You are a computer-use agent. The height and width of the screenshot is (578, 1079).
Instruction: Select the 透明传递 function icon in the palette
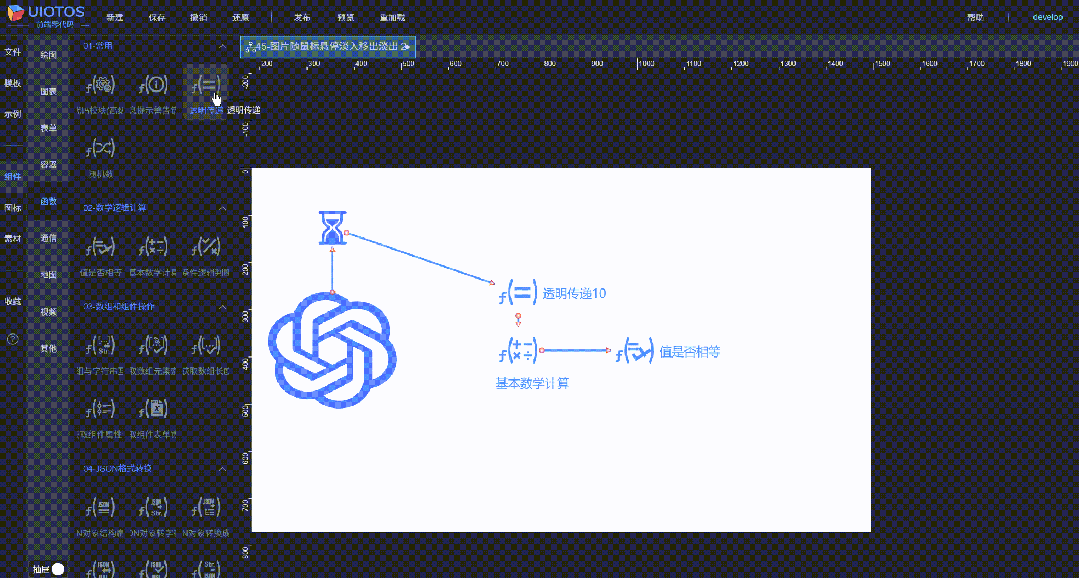point(206,86)
